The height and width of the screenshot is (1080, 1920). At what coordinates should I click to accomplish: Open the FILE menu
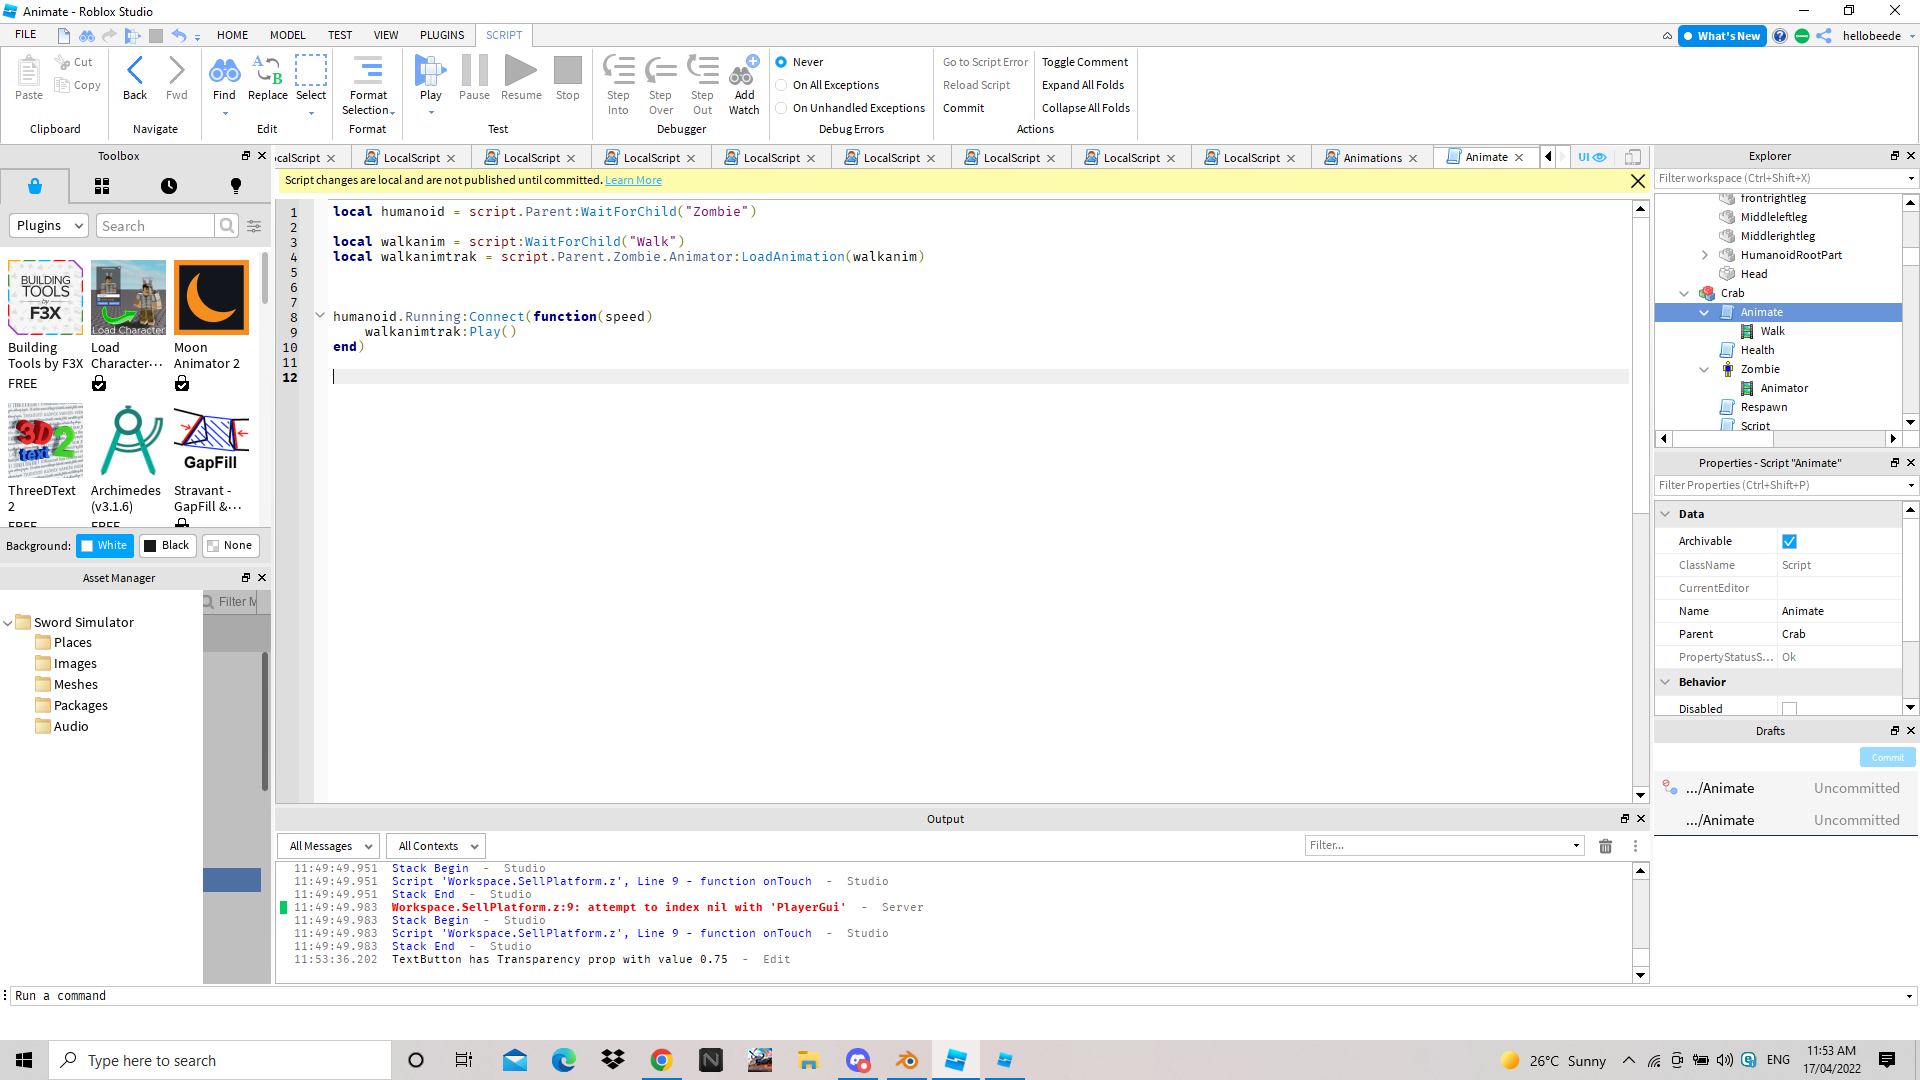(26, 35)
